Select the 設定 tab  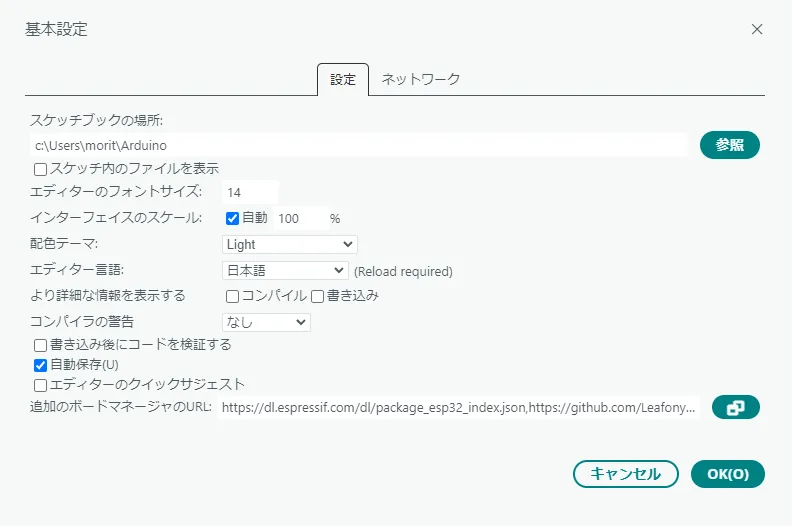343,79
